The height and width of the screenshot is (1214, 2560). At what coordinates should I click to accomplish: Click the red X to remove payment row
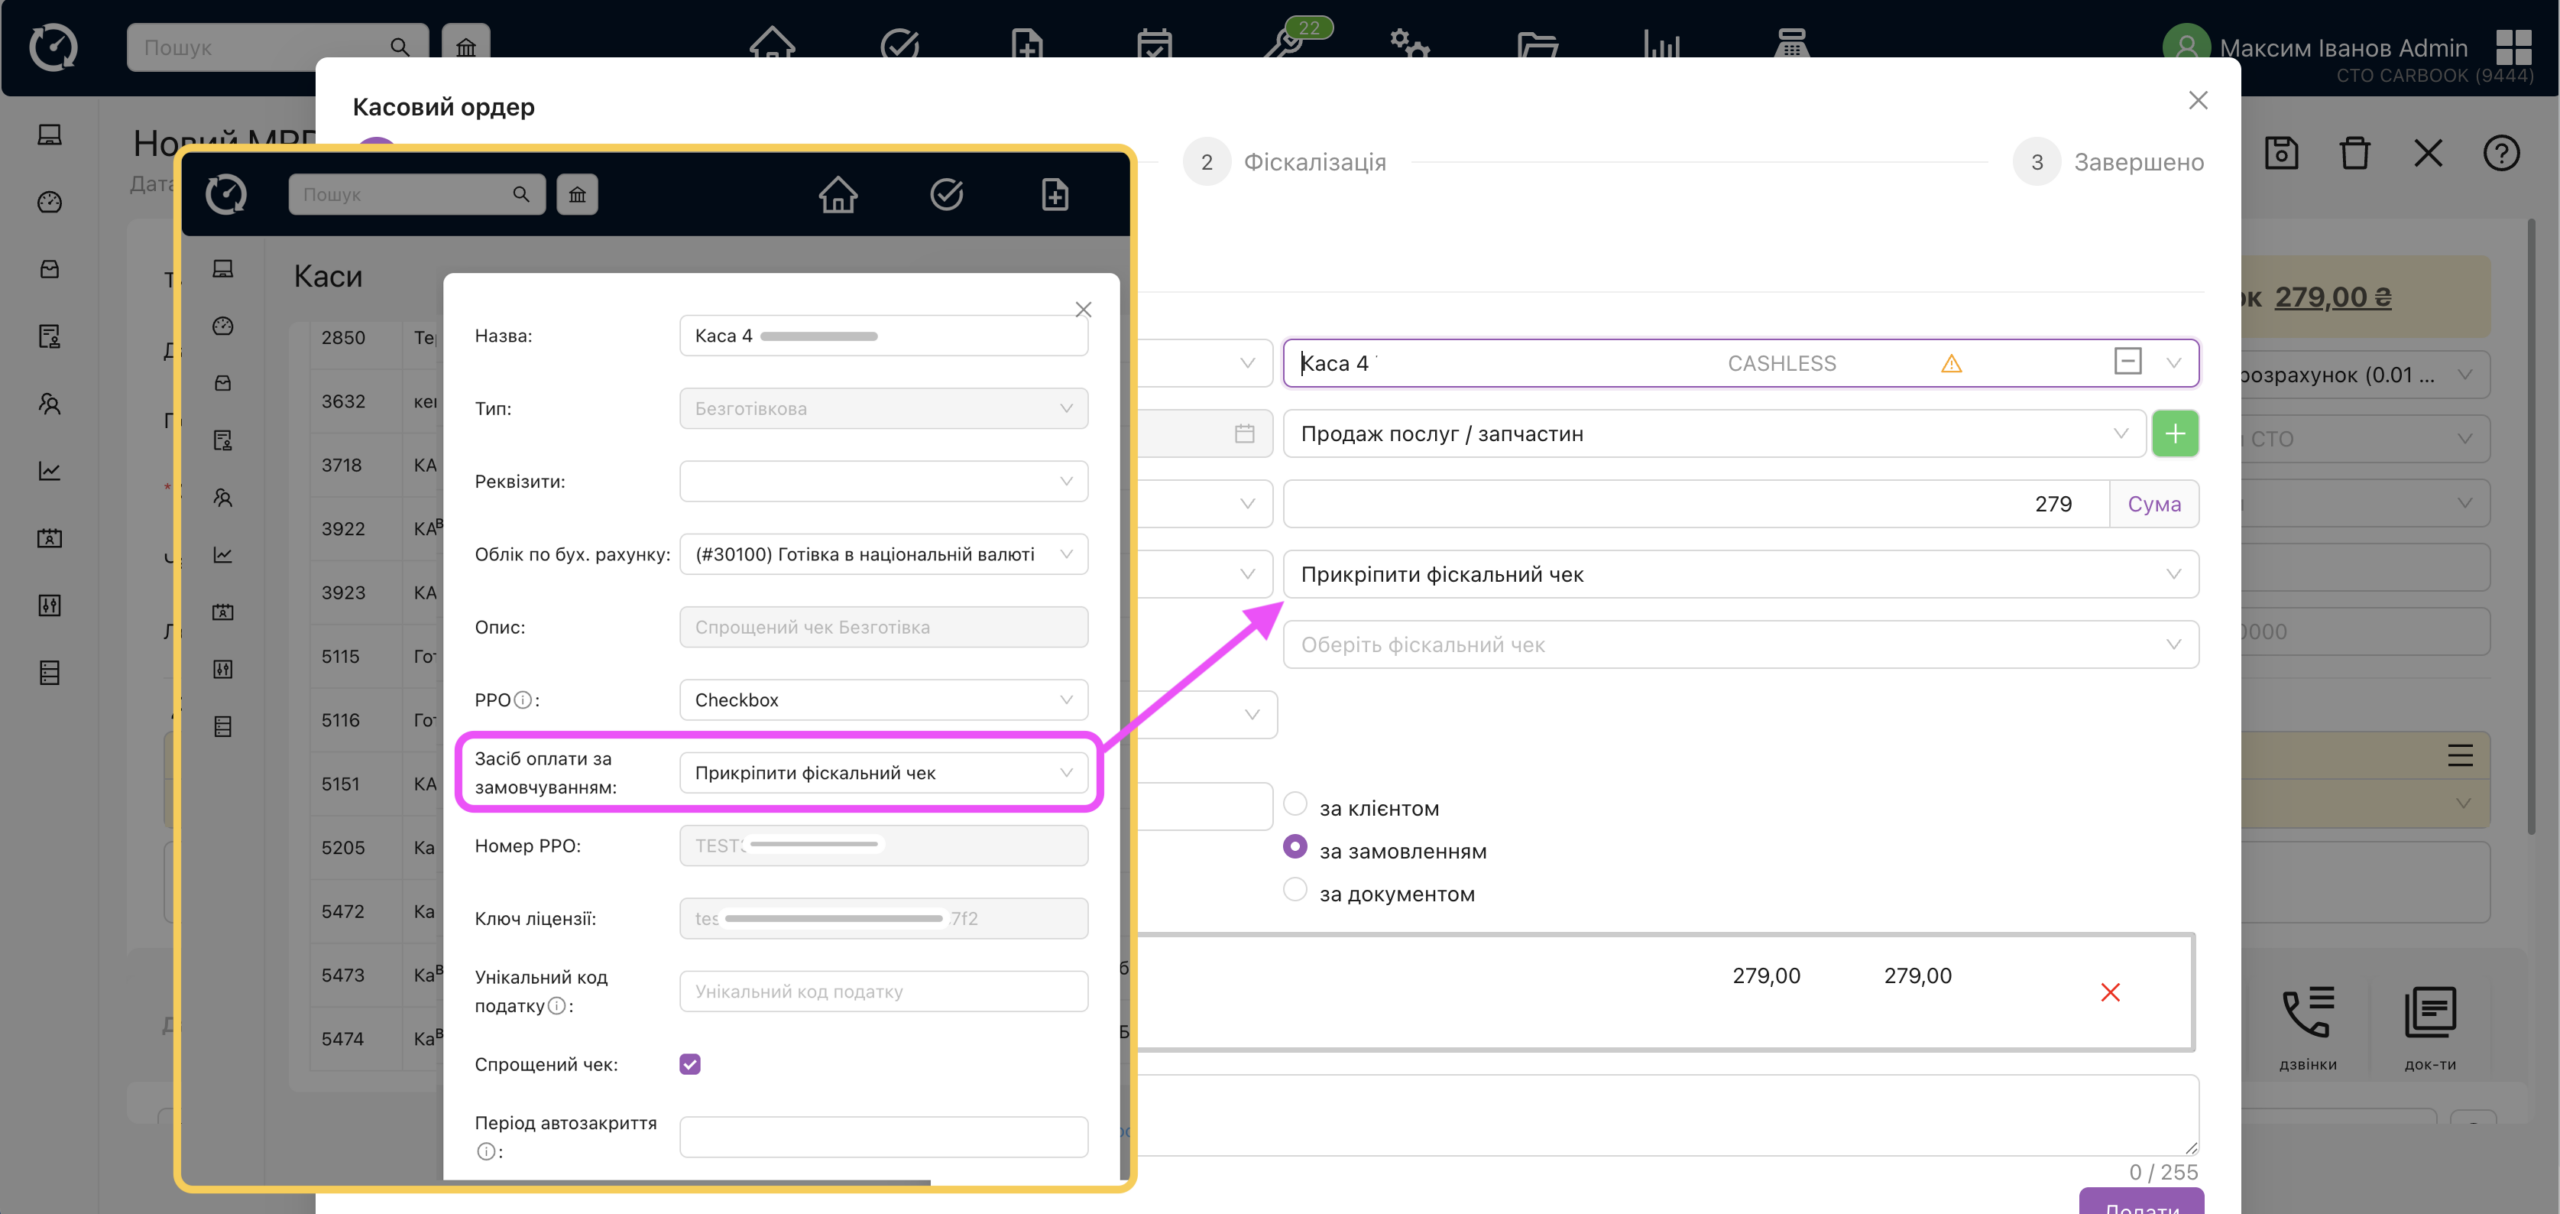[x=2110, y=992]
